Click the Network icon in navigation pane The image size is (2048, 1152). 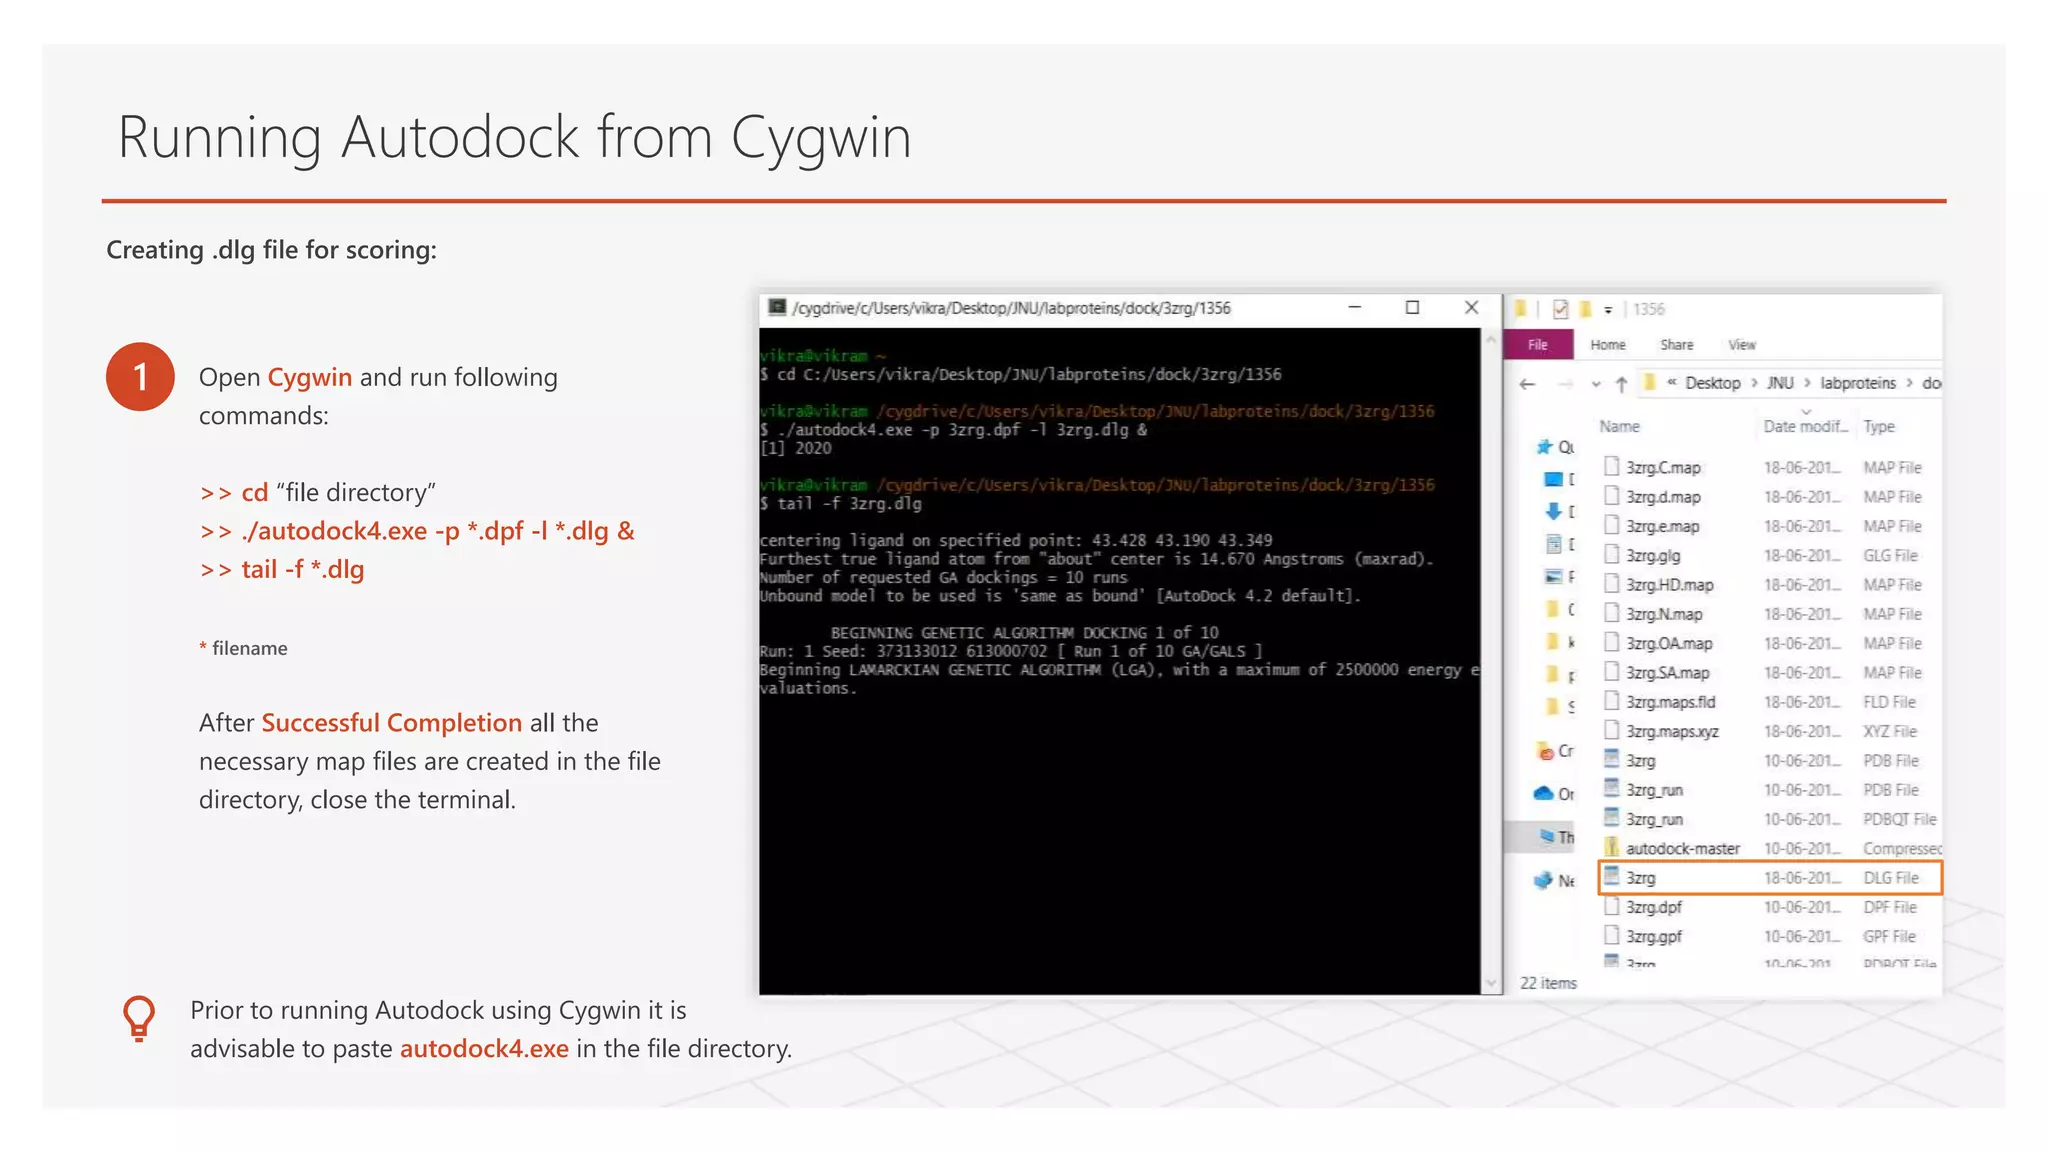pyautogui.click(x=1544, y=880)
